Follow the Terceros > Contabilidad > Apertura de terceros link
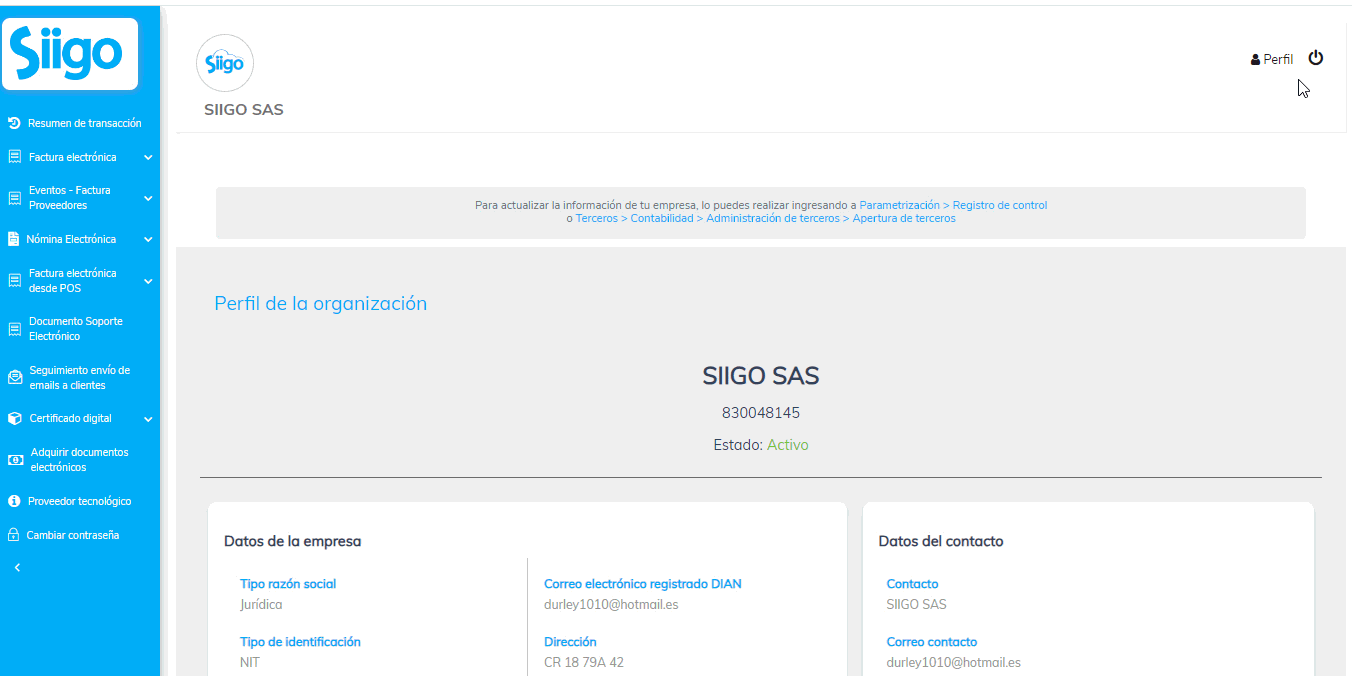Viewport: 1352px width, 676px height. point(765,218)
